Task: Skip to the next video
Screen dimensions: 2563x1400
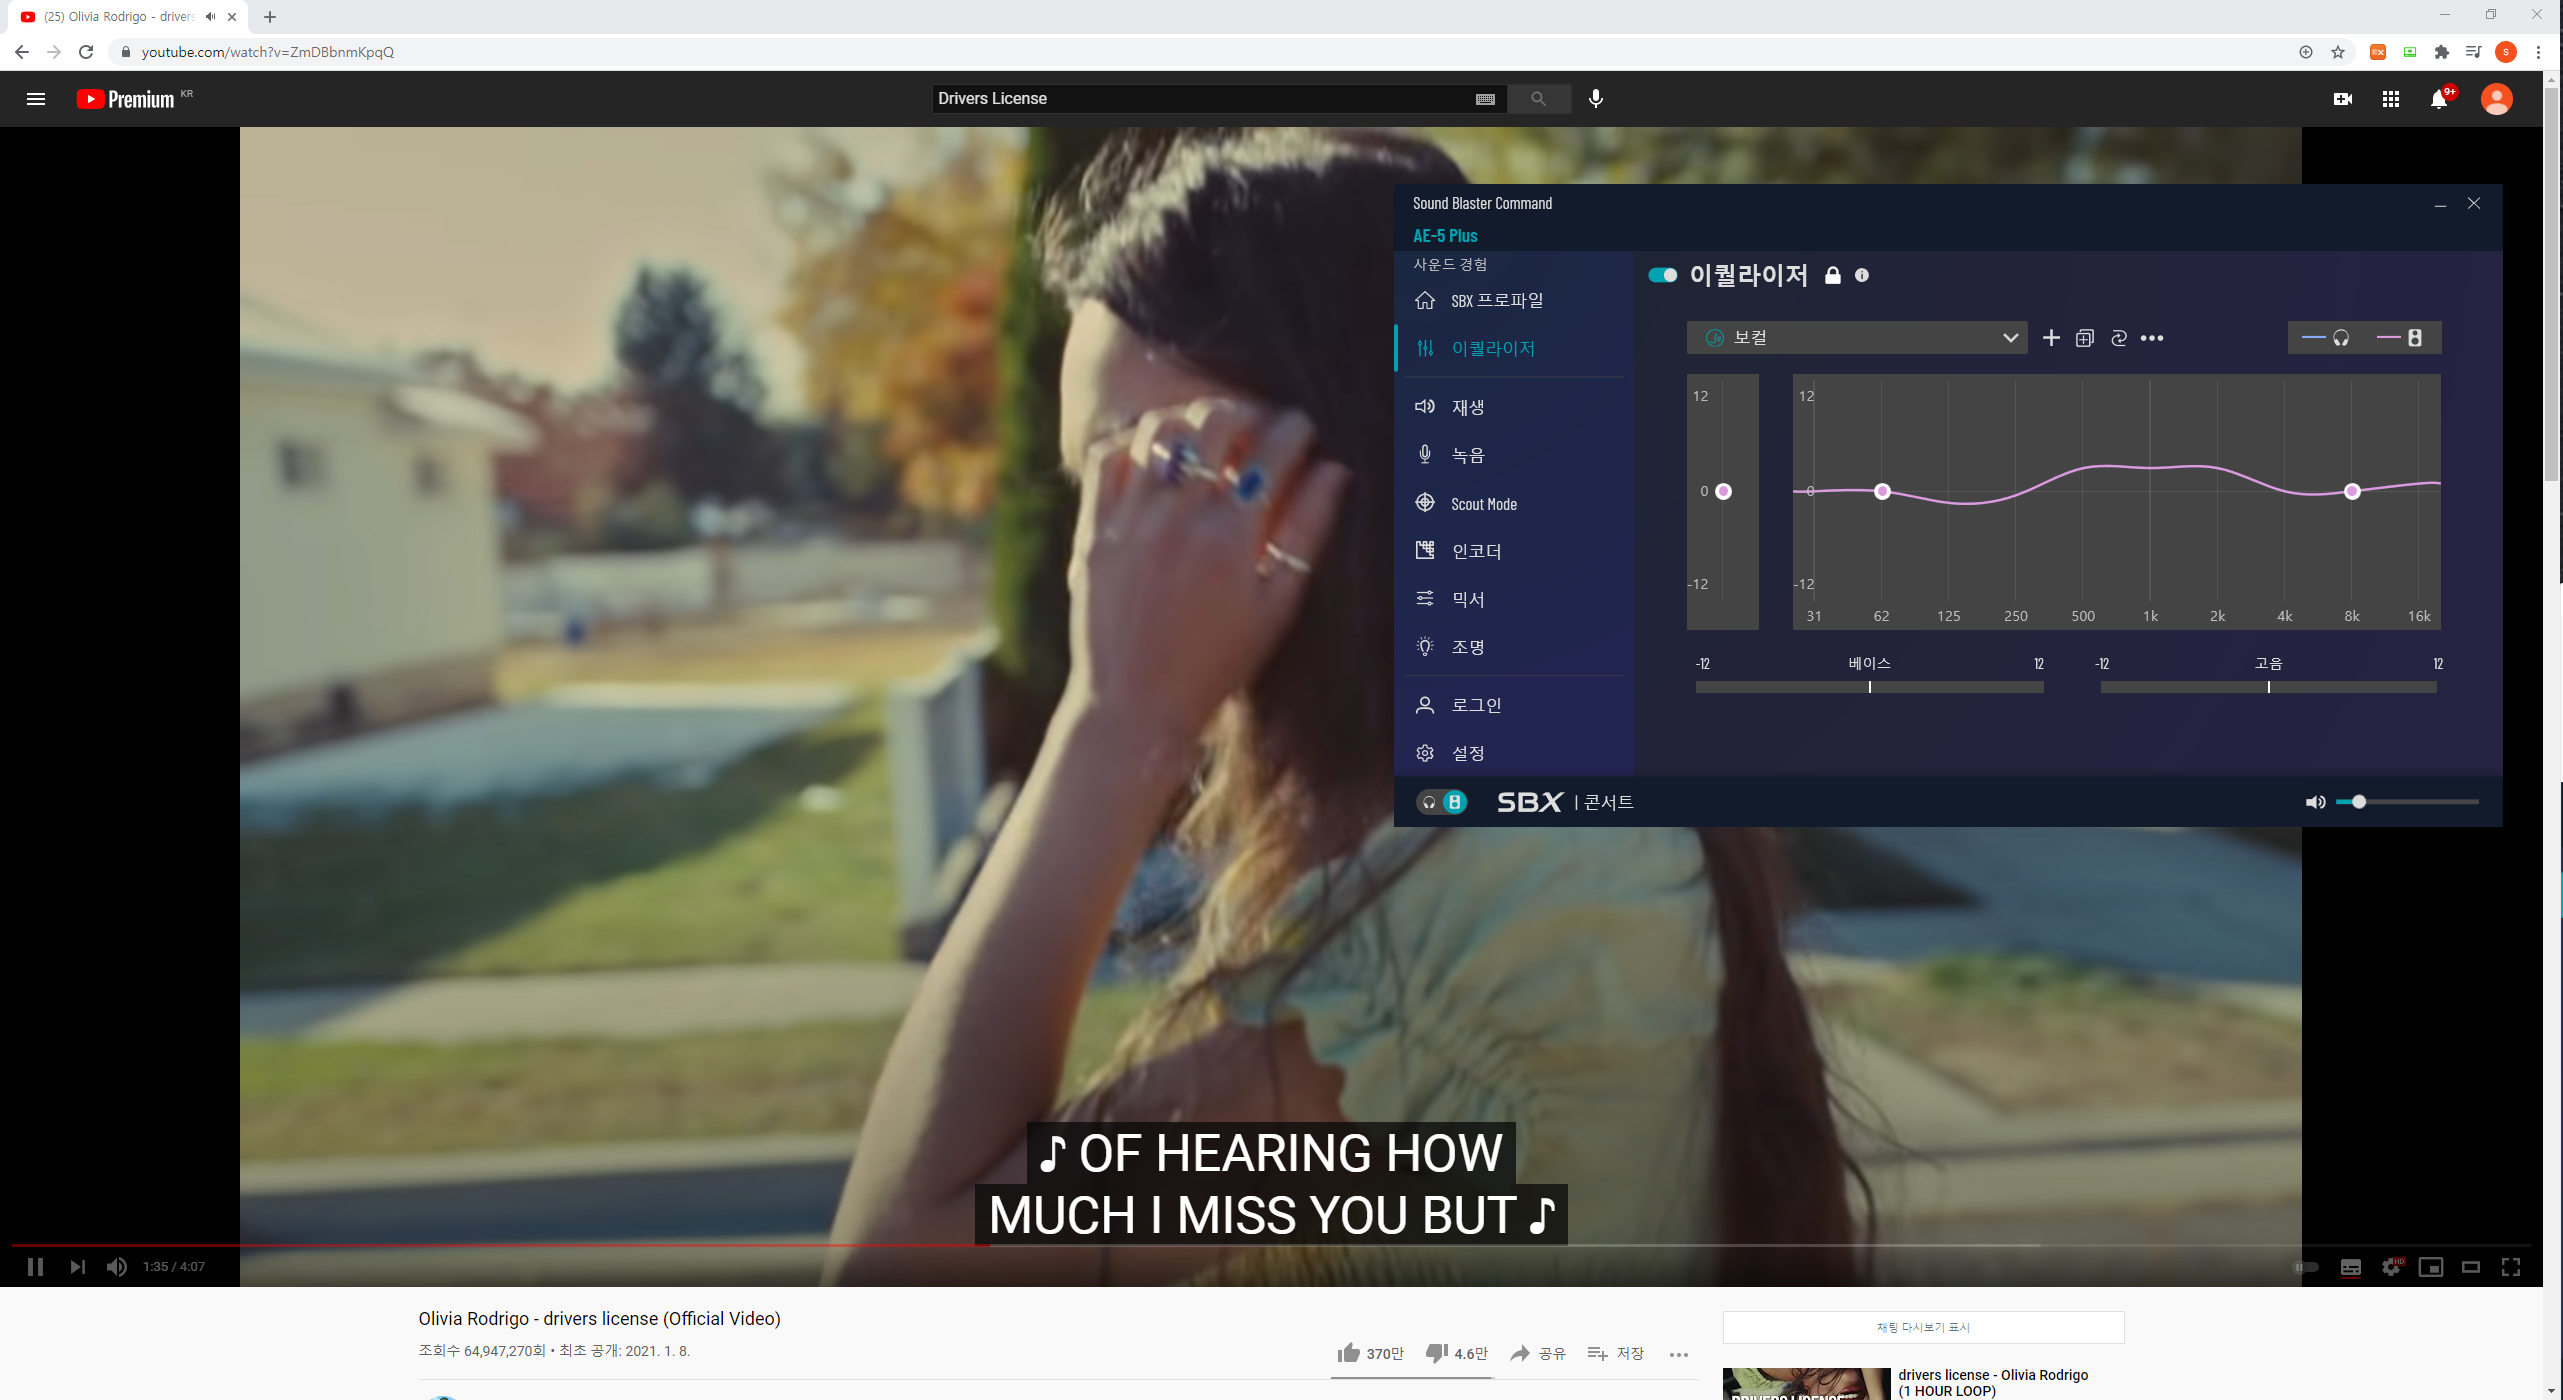Action: 77,1267
